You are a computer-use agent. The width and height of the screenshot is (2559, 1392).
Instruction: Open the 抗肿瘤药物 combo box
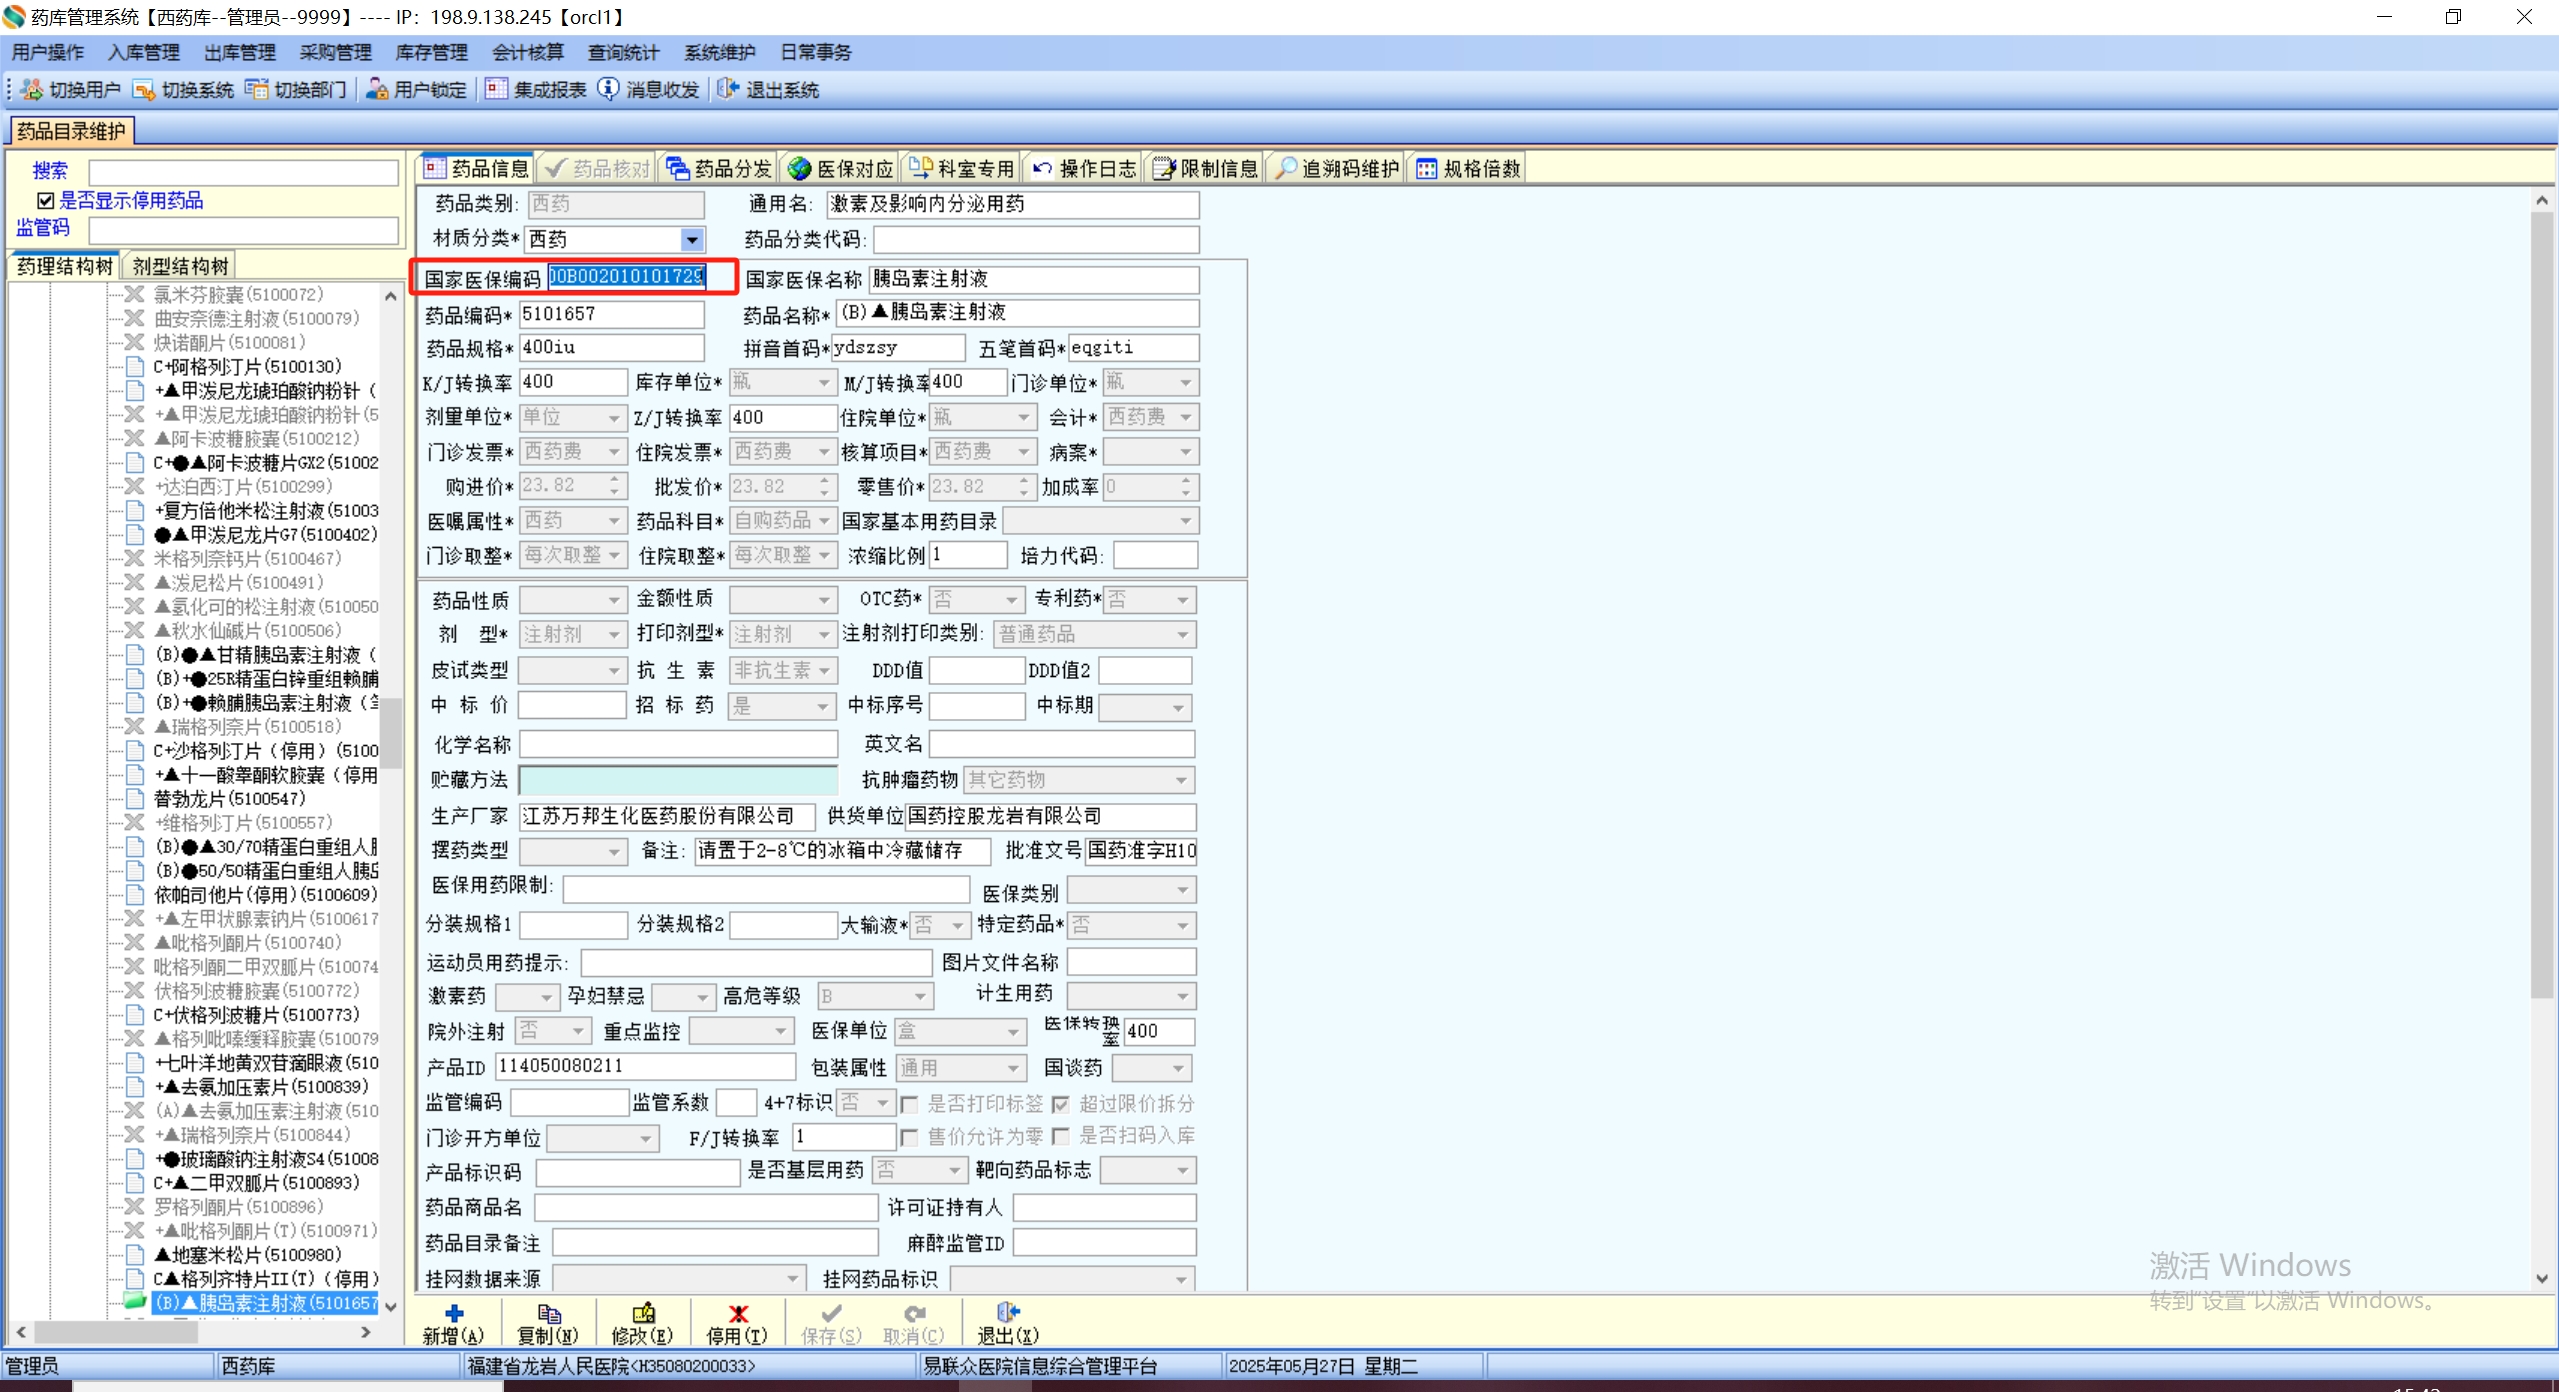point(1181,780)
